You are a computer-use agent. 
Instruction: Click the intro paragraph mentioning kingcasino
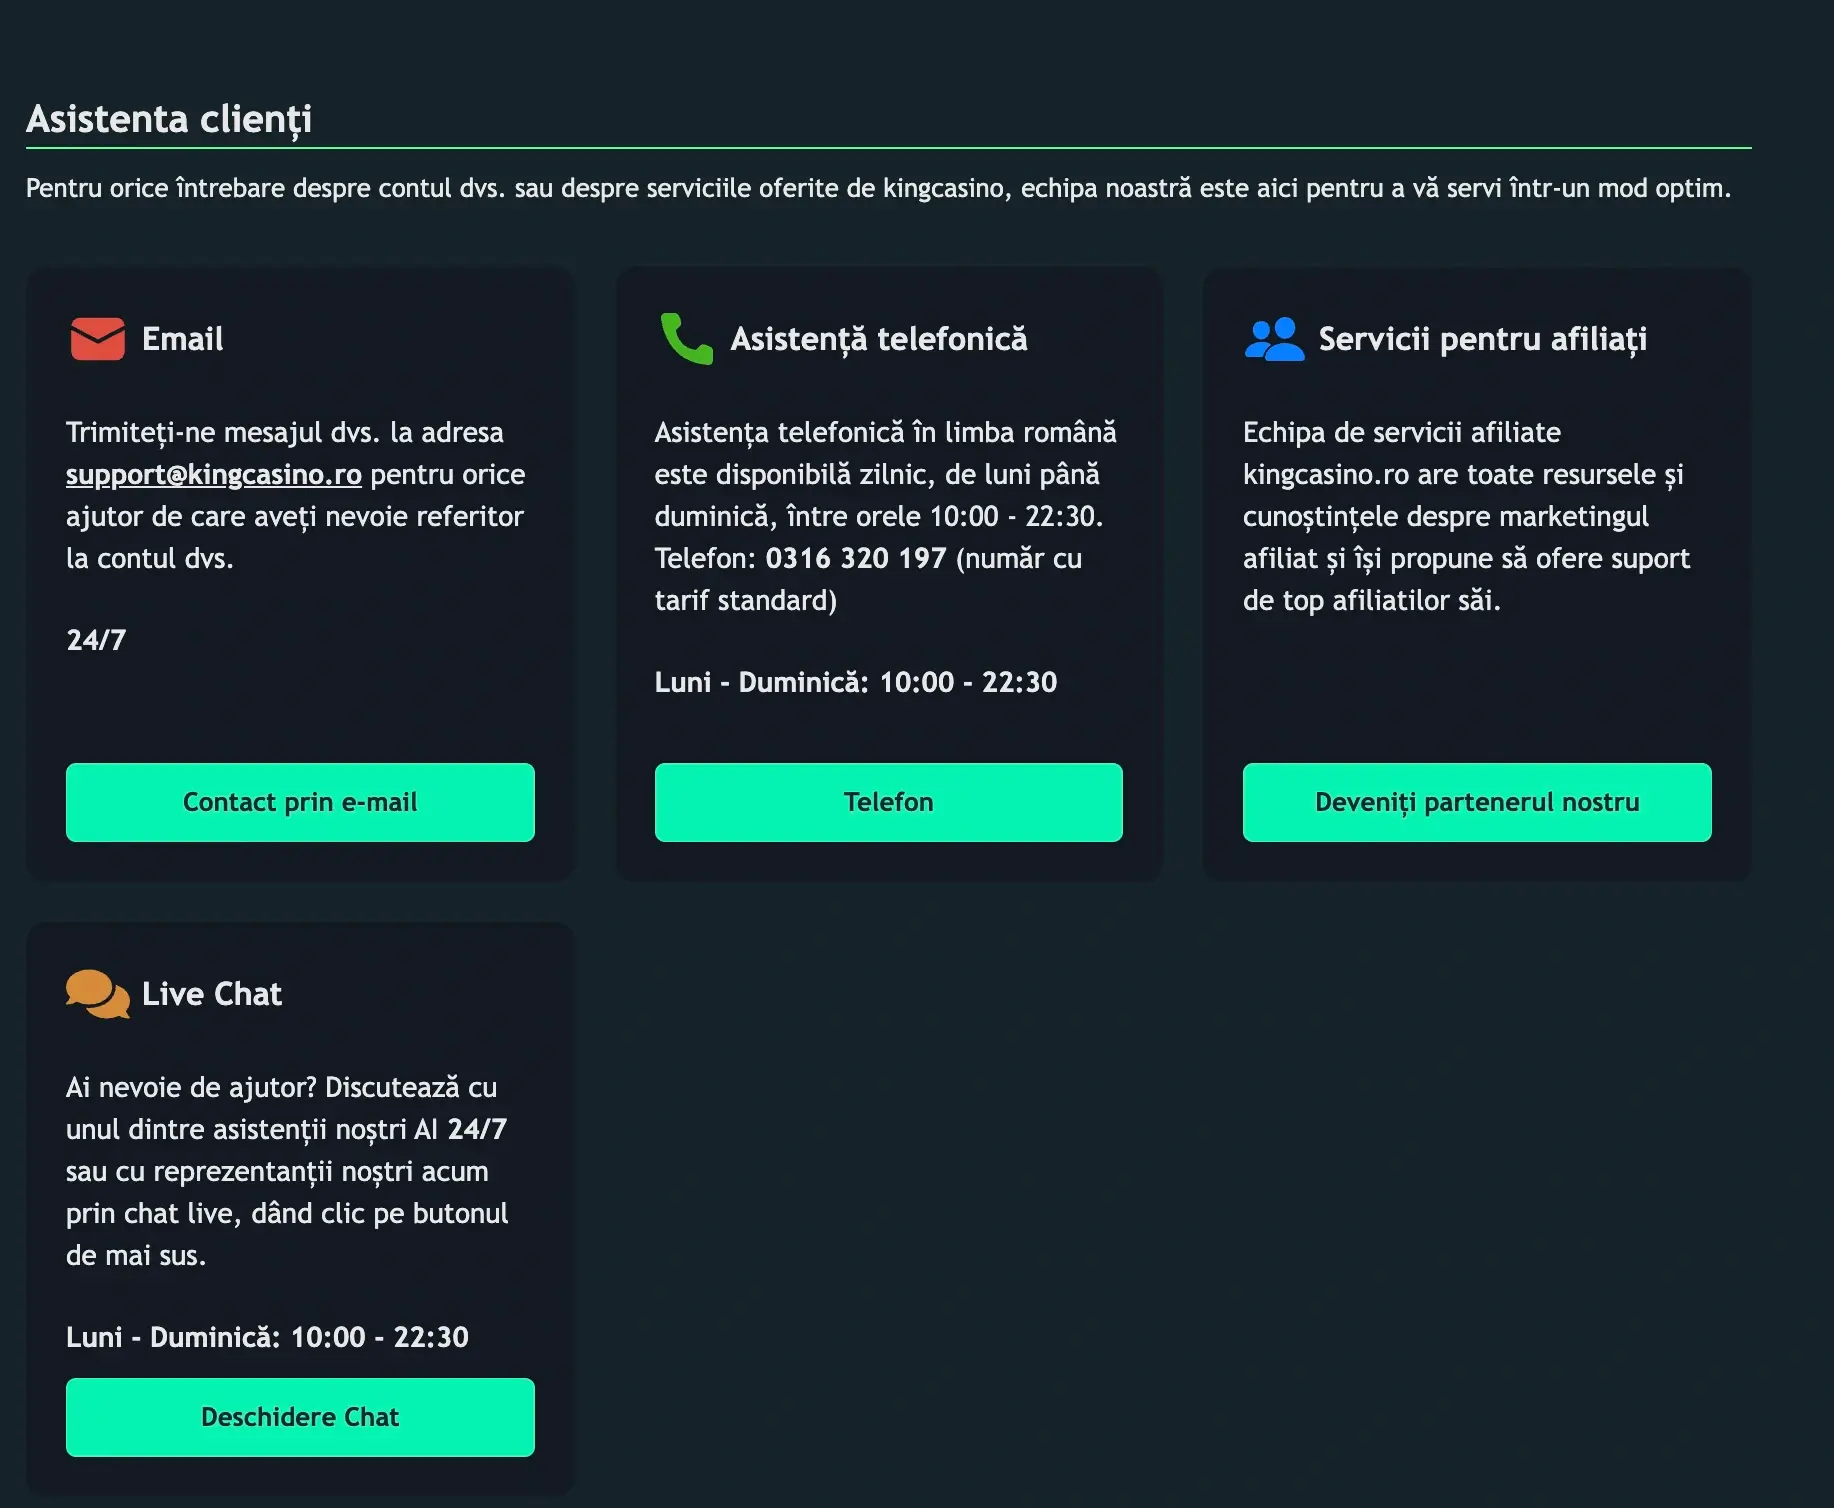(x=878, y=188)
